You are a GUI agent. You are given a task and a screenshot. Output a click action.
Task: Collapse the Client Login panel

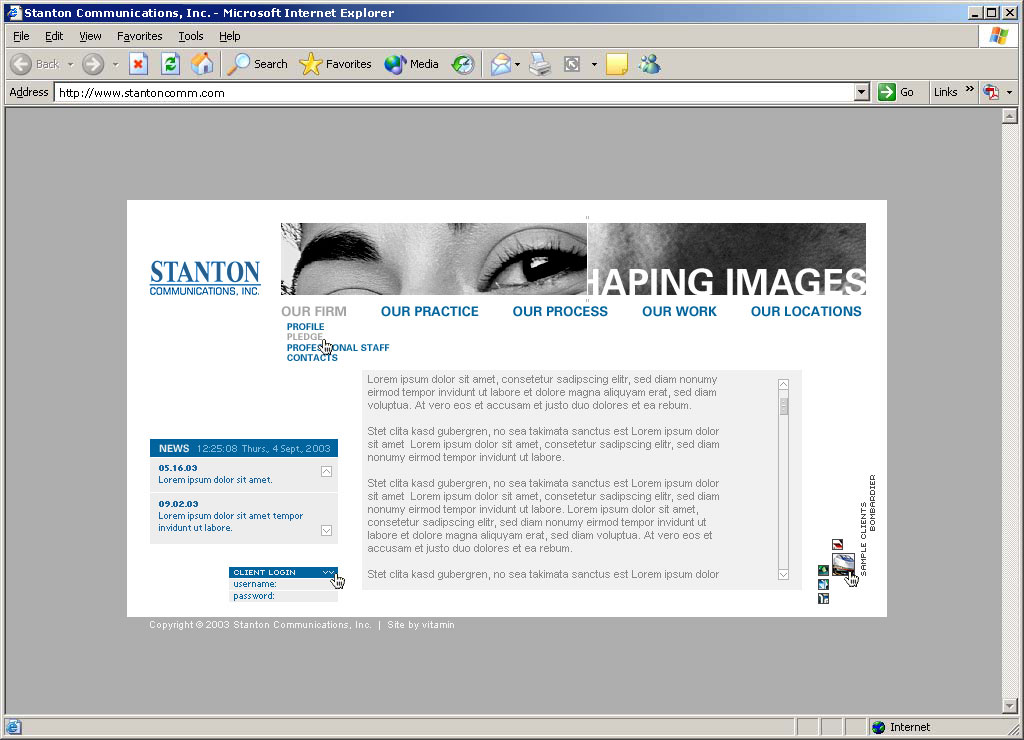[x=328, y=572]
